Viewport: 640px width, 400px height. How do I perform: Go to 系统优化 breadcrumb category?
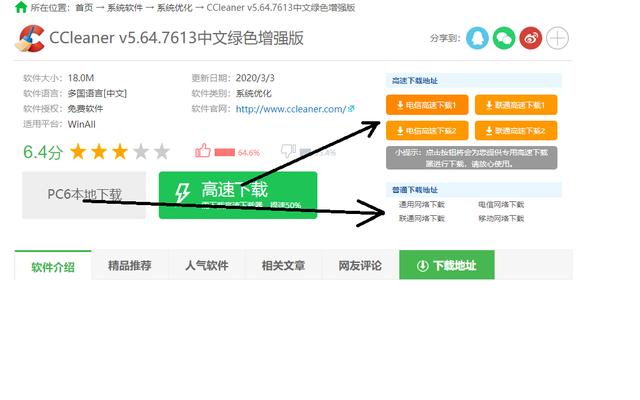(x=175, y=7)
